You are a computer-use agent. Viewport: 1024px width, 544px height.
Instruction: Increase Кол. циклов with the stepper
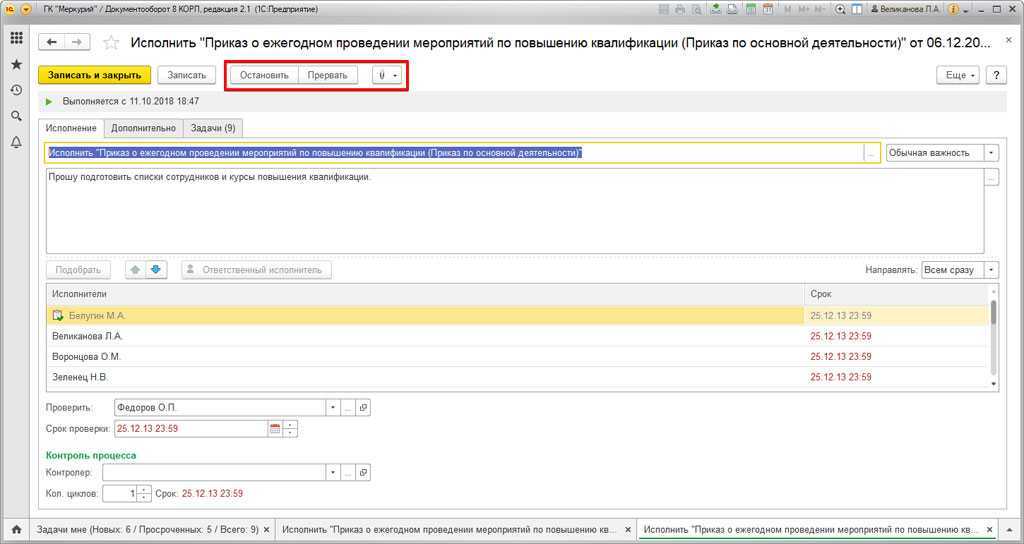(x=144, y=489)
